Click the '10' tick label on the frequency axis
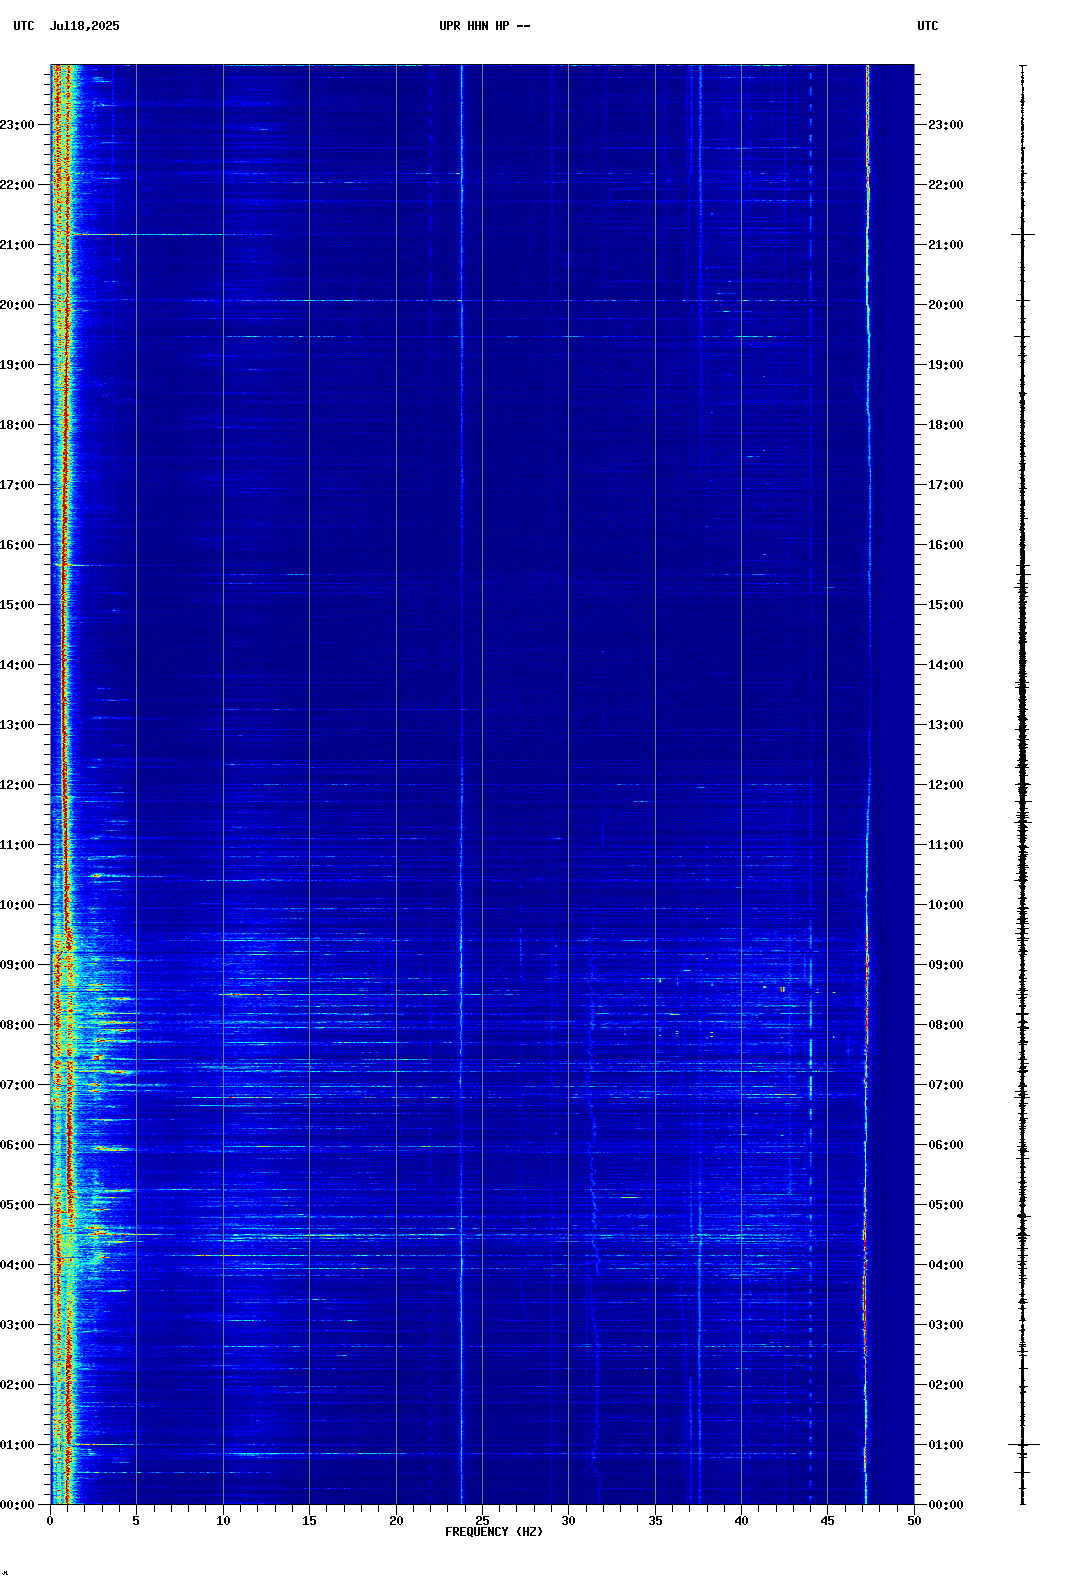The image size is (1066, 1584). tap(223, 1521)
